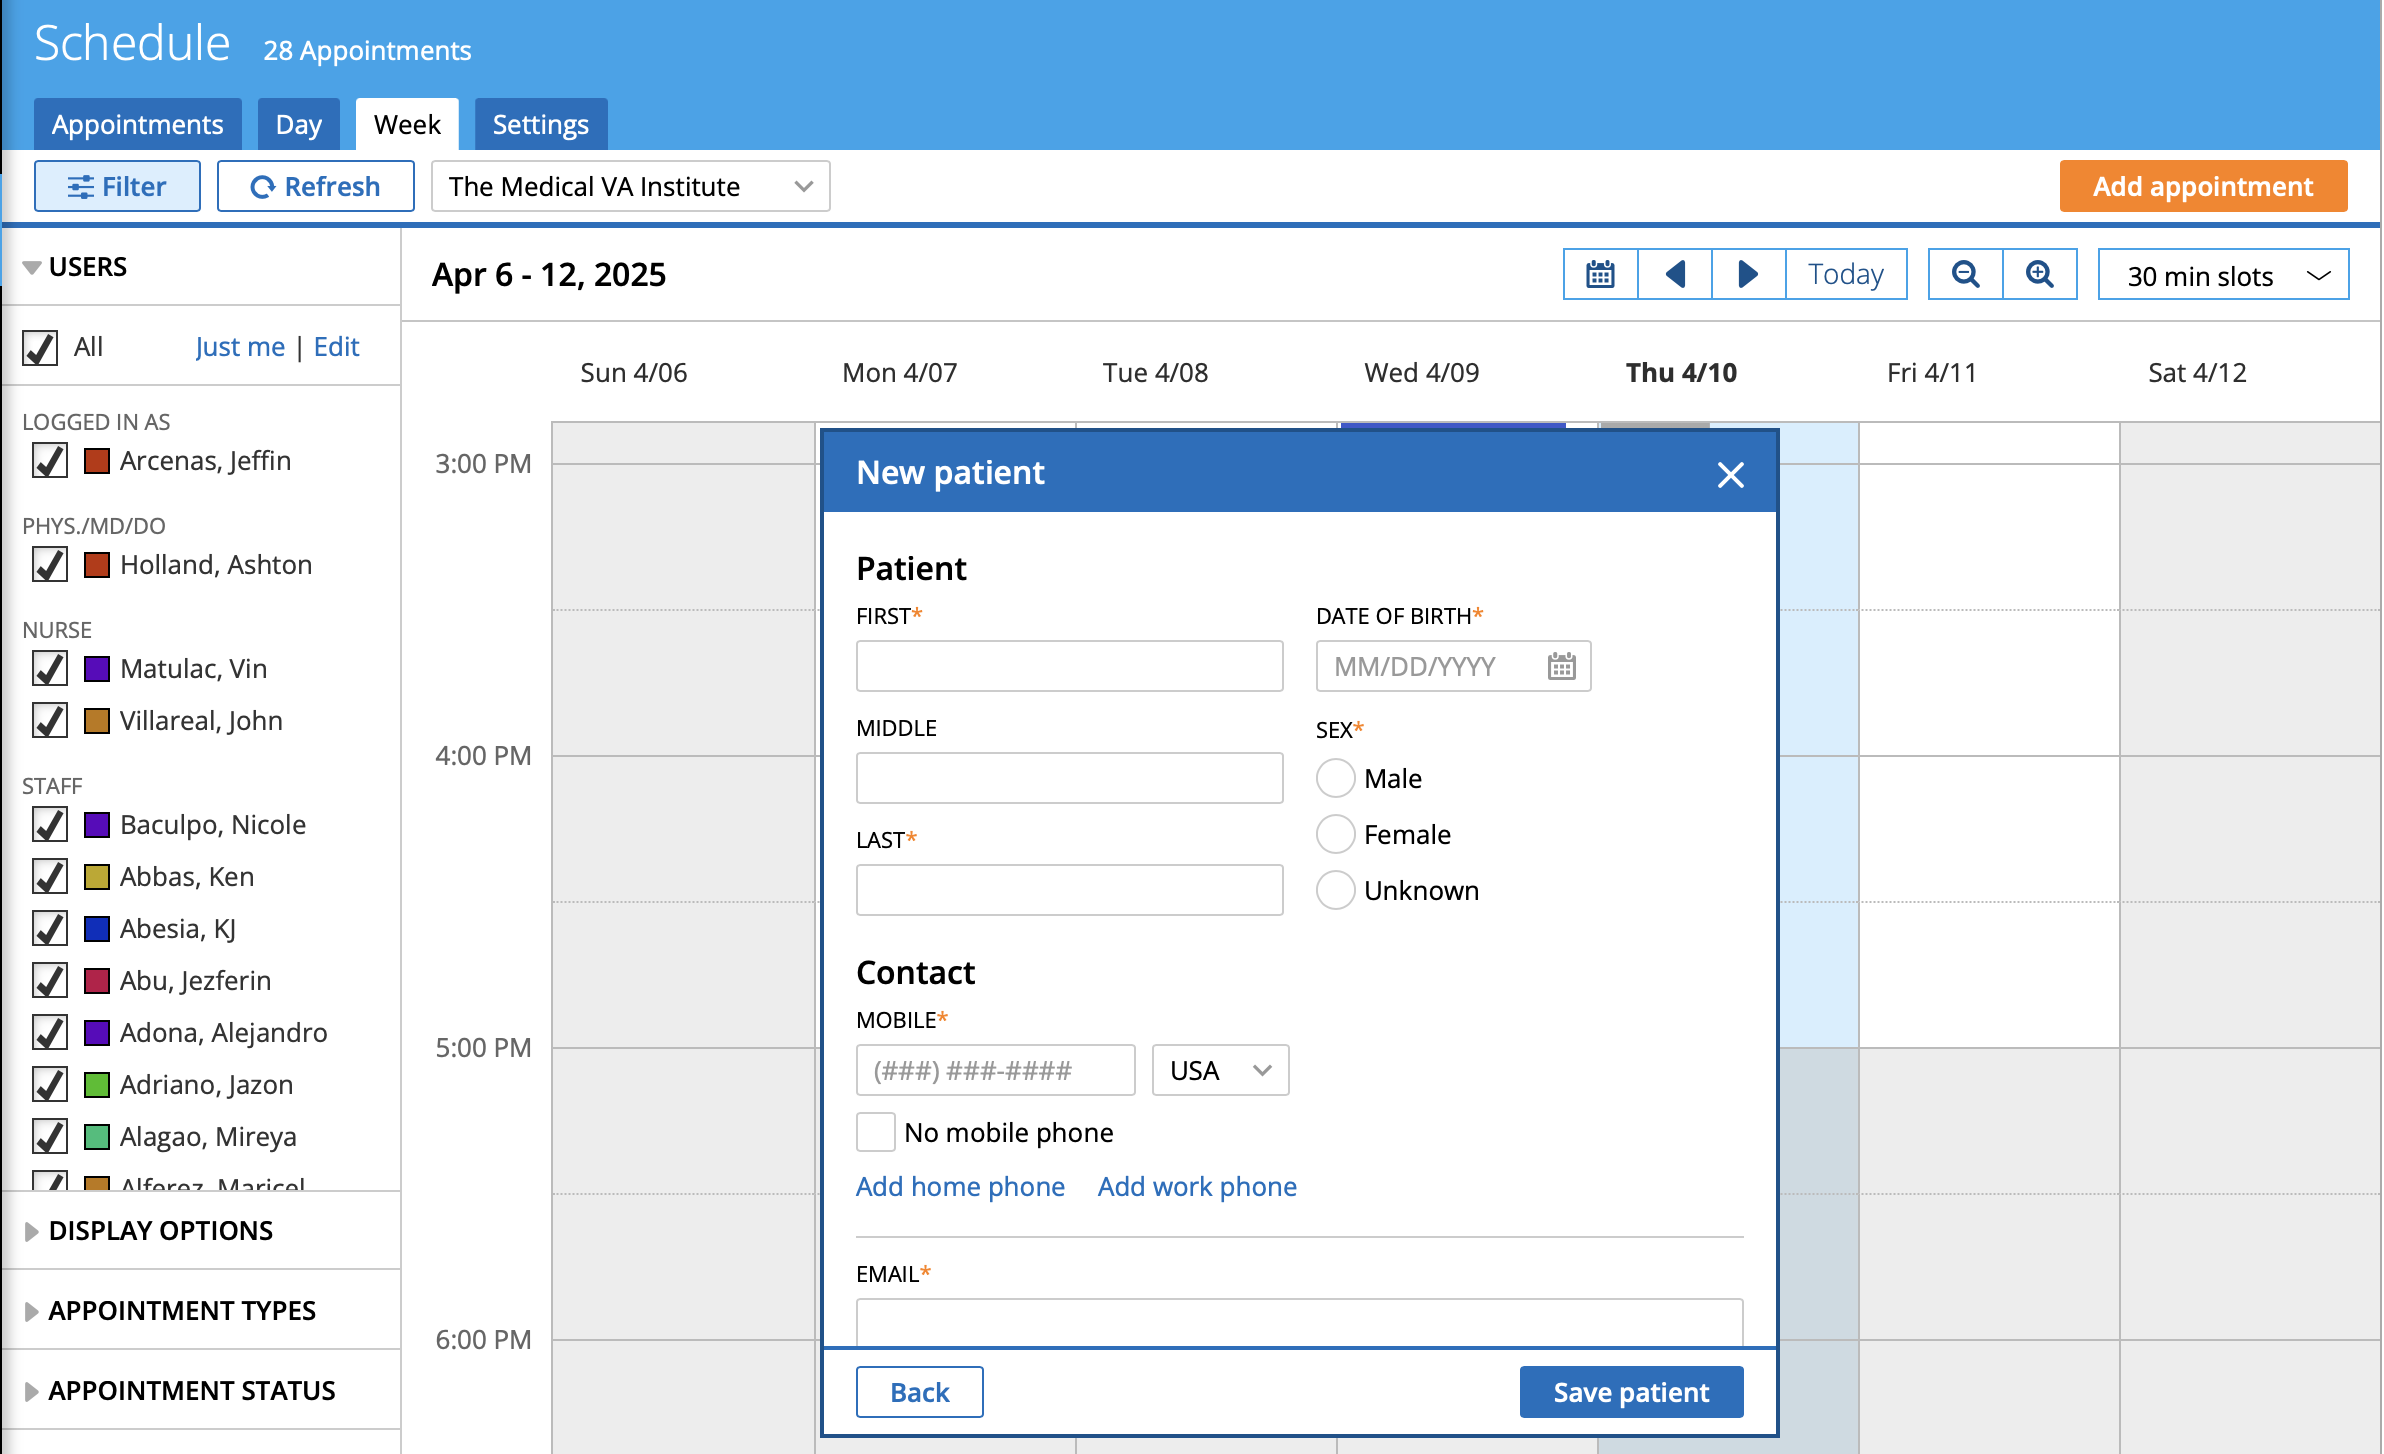
Task: Click the Add home phone link
Action: [960, 1186]
